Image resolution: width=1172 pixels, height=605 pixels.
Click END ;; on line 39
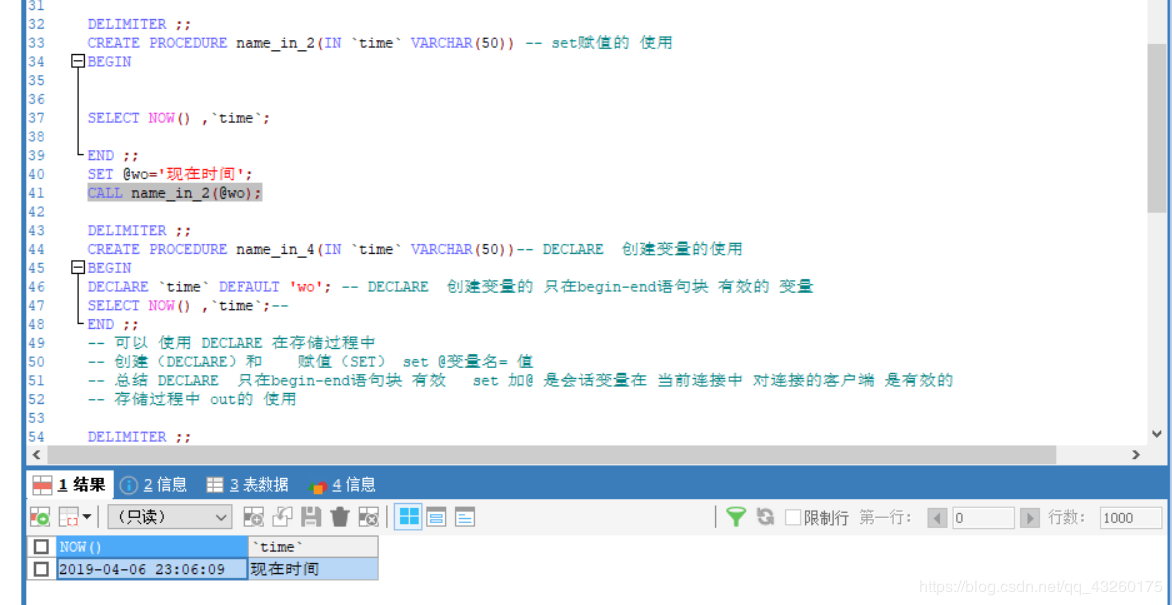113,156
